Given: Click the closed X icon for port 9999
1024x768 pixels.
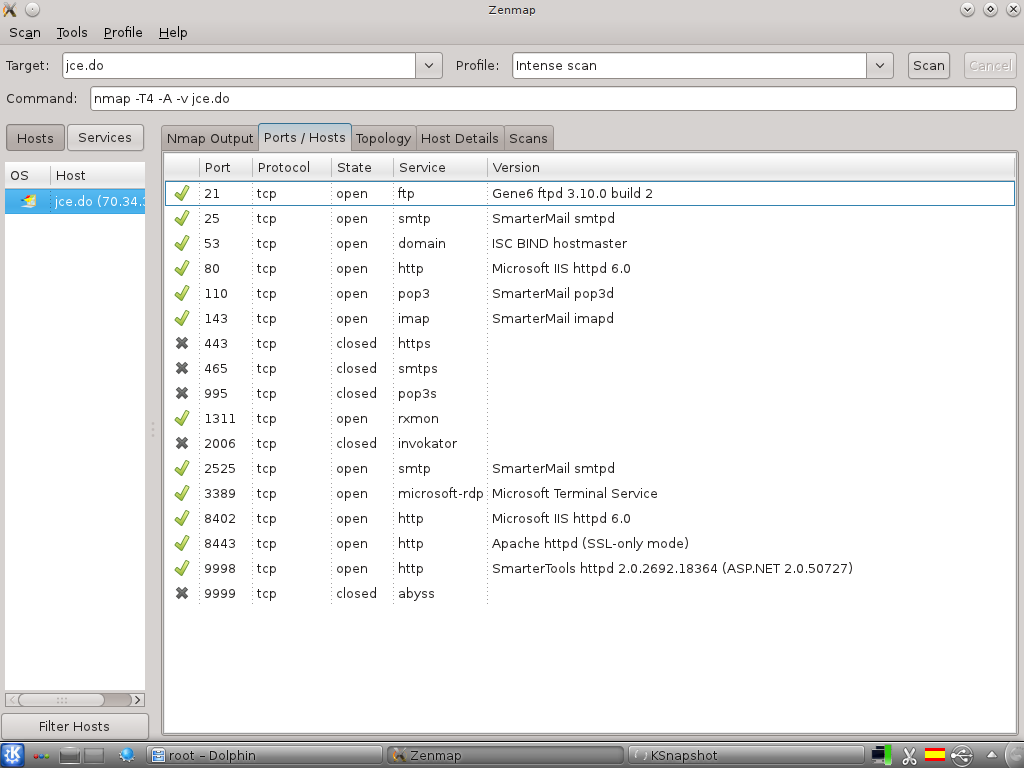Looking at the screenshot, I should (x=182, y=593).
